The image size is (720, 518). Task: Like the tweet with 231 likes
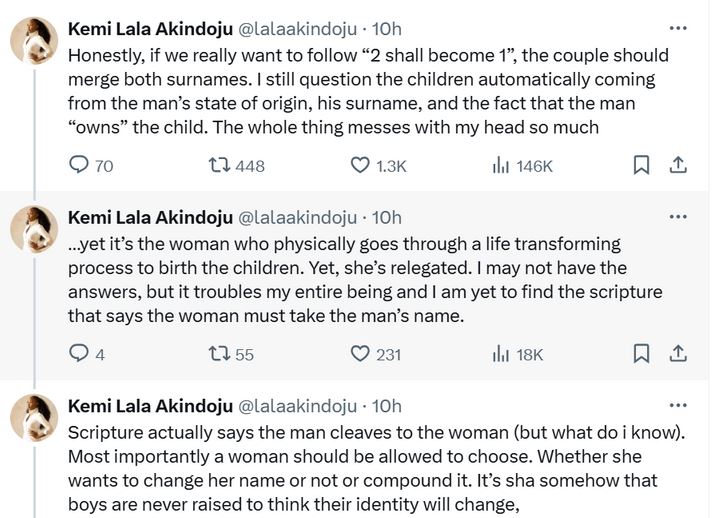point(361,353)
